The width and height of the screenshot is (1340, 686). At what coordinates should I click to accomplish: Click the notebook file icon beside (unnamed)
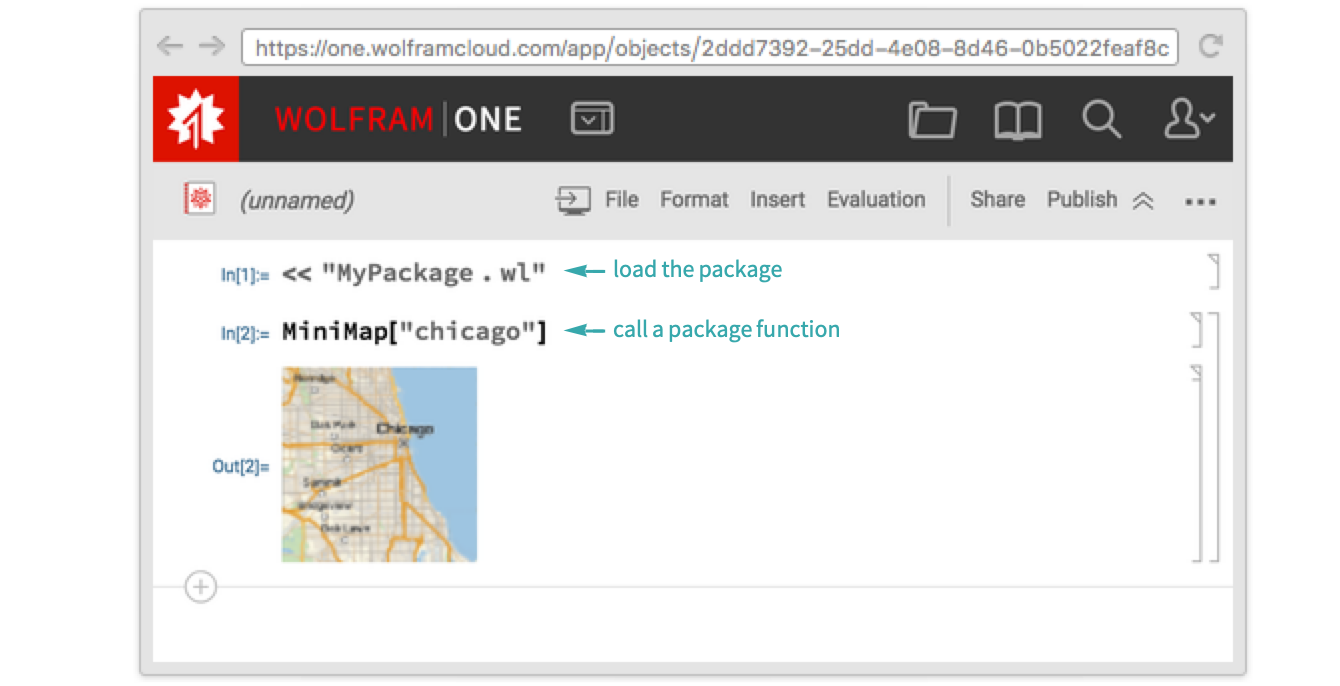point(201,199)
